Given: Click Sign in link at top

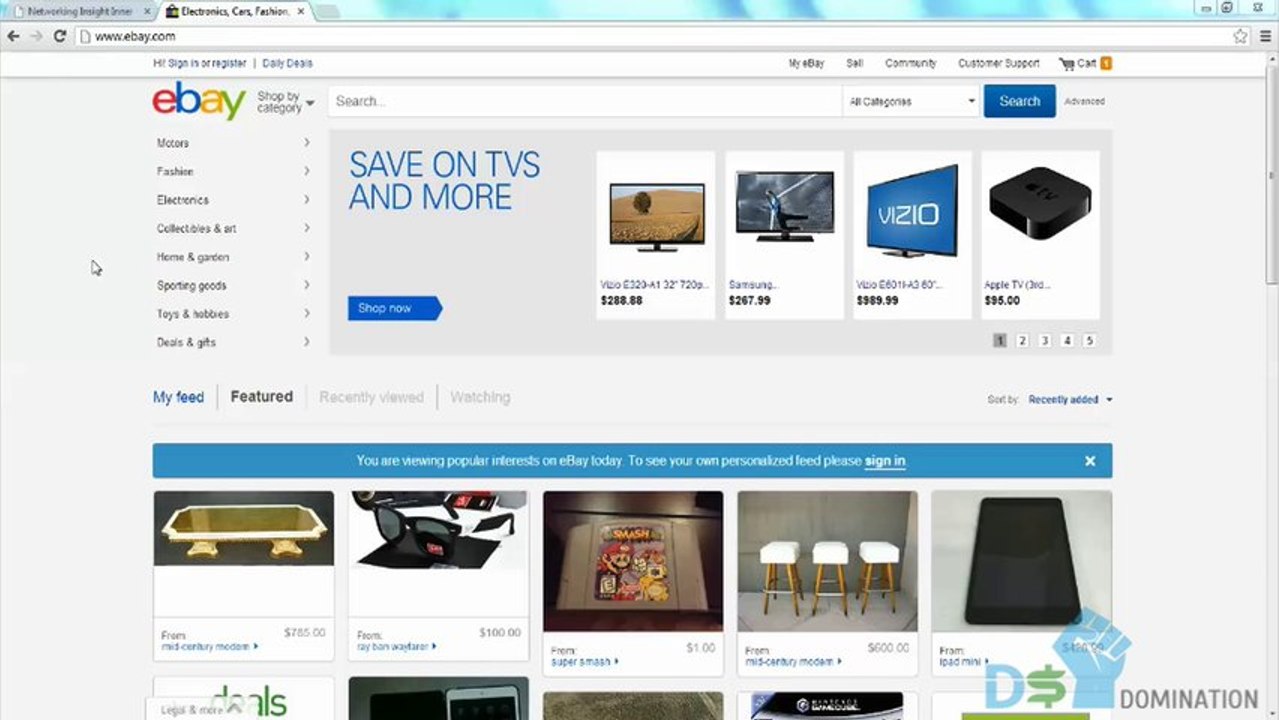Looking at the screenshot, I should coord(183,63).
